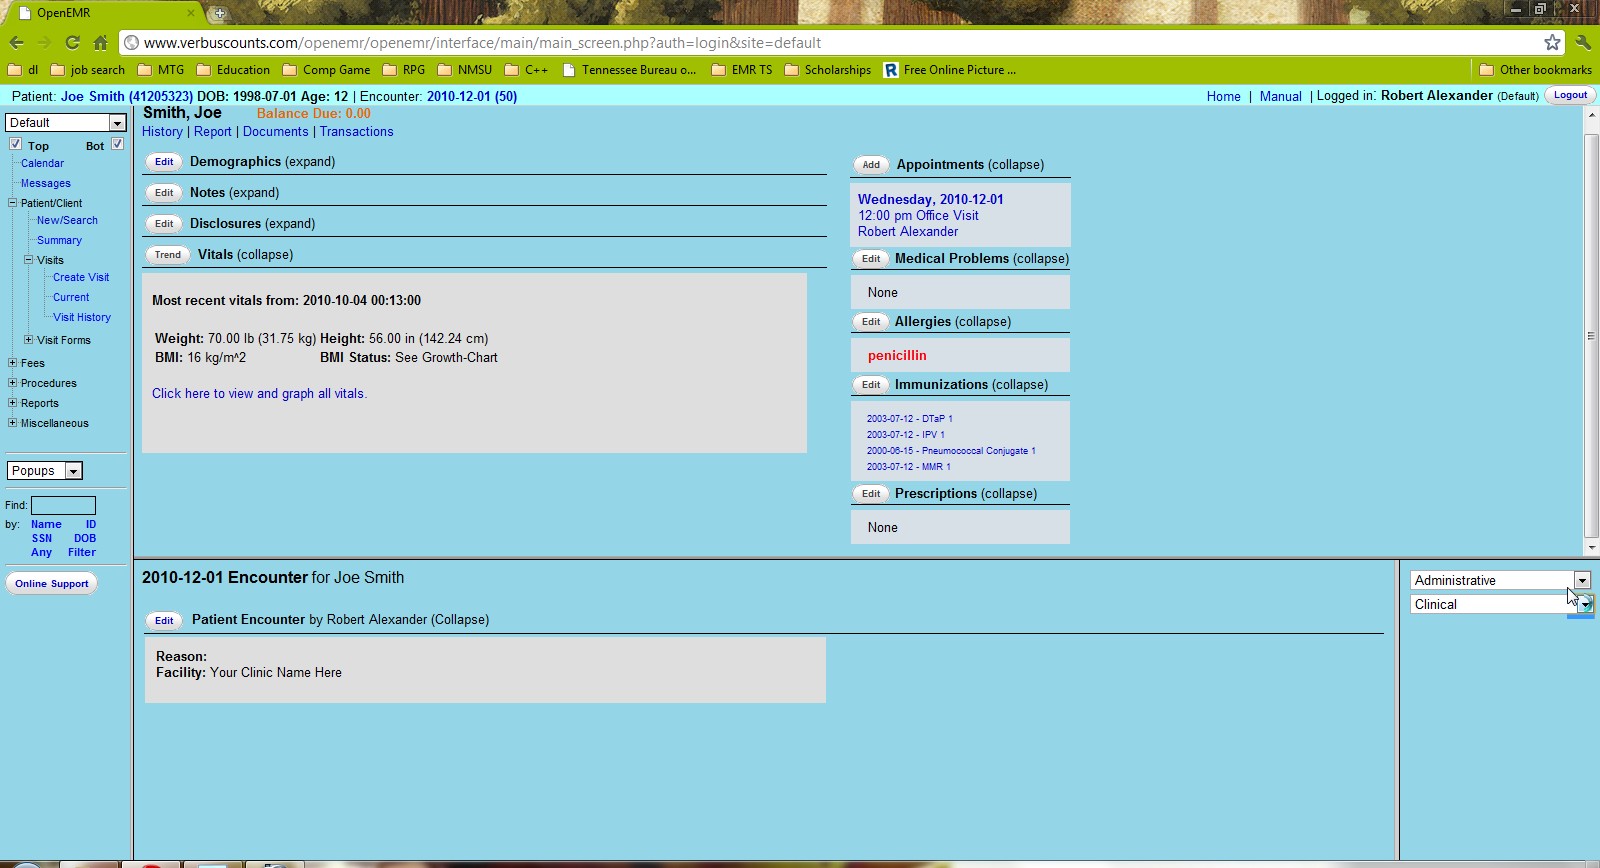Open a new browser tab
1600x868 pixels.
[x=219, y=13]
